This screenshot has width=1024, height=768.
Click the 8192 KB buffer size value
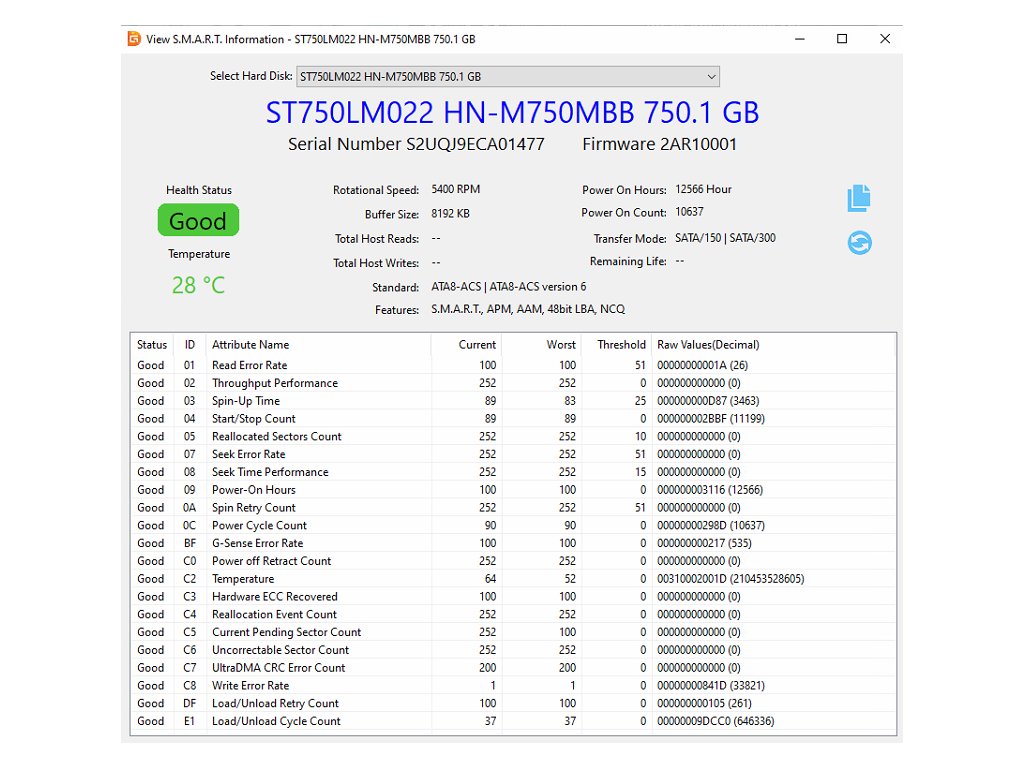click(x=450, y=214)
